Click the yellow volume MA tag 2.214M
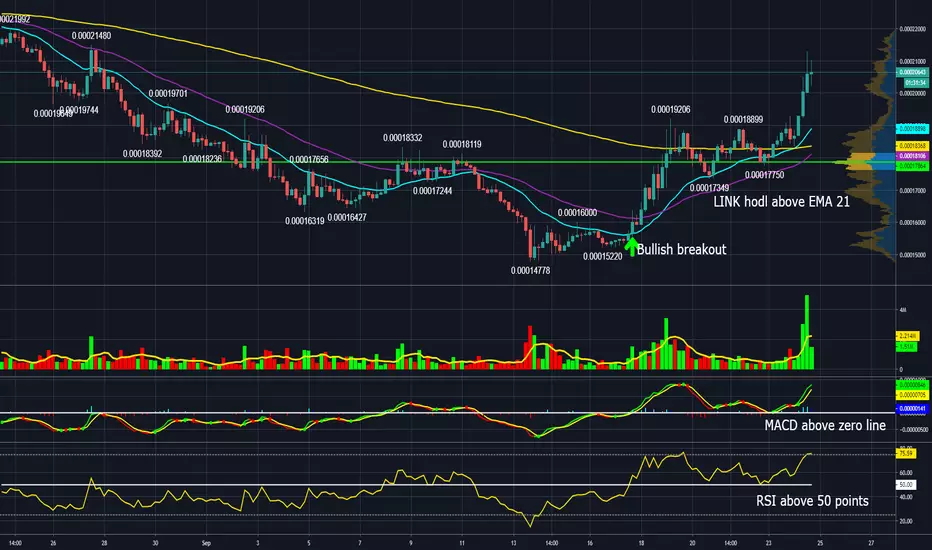The width and height of the screenshot is (932, 550). [x=907, y=336]
